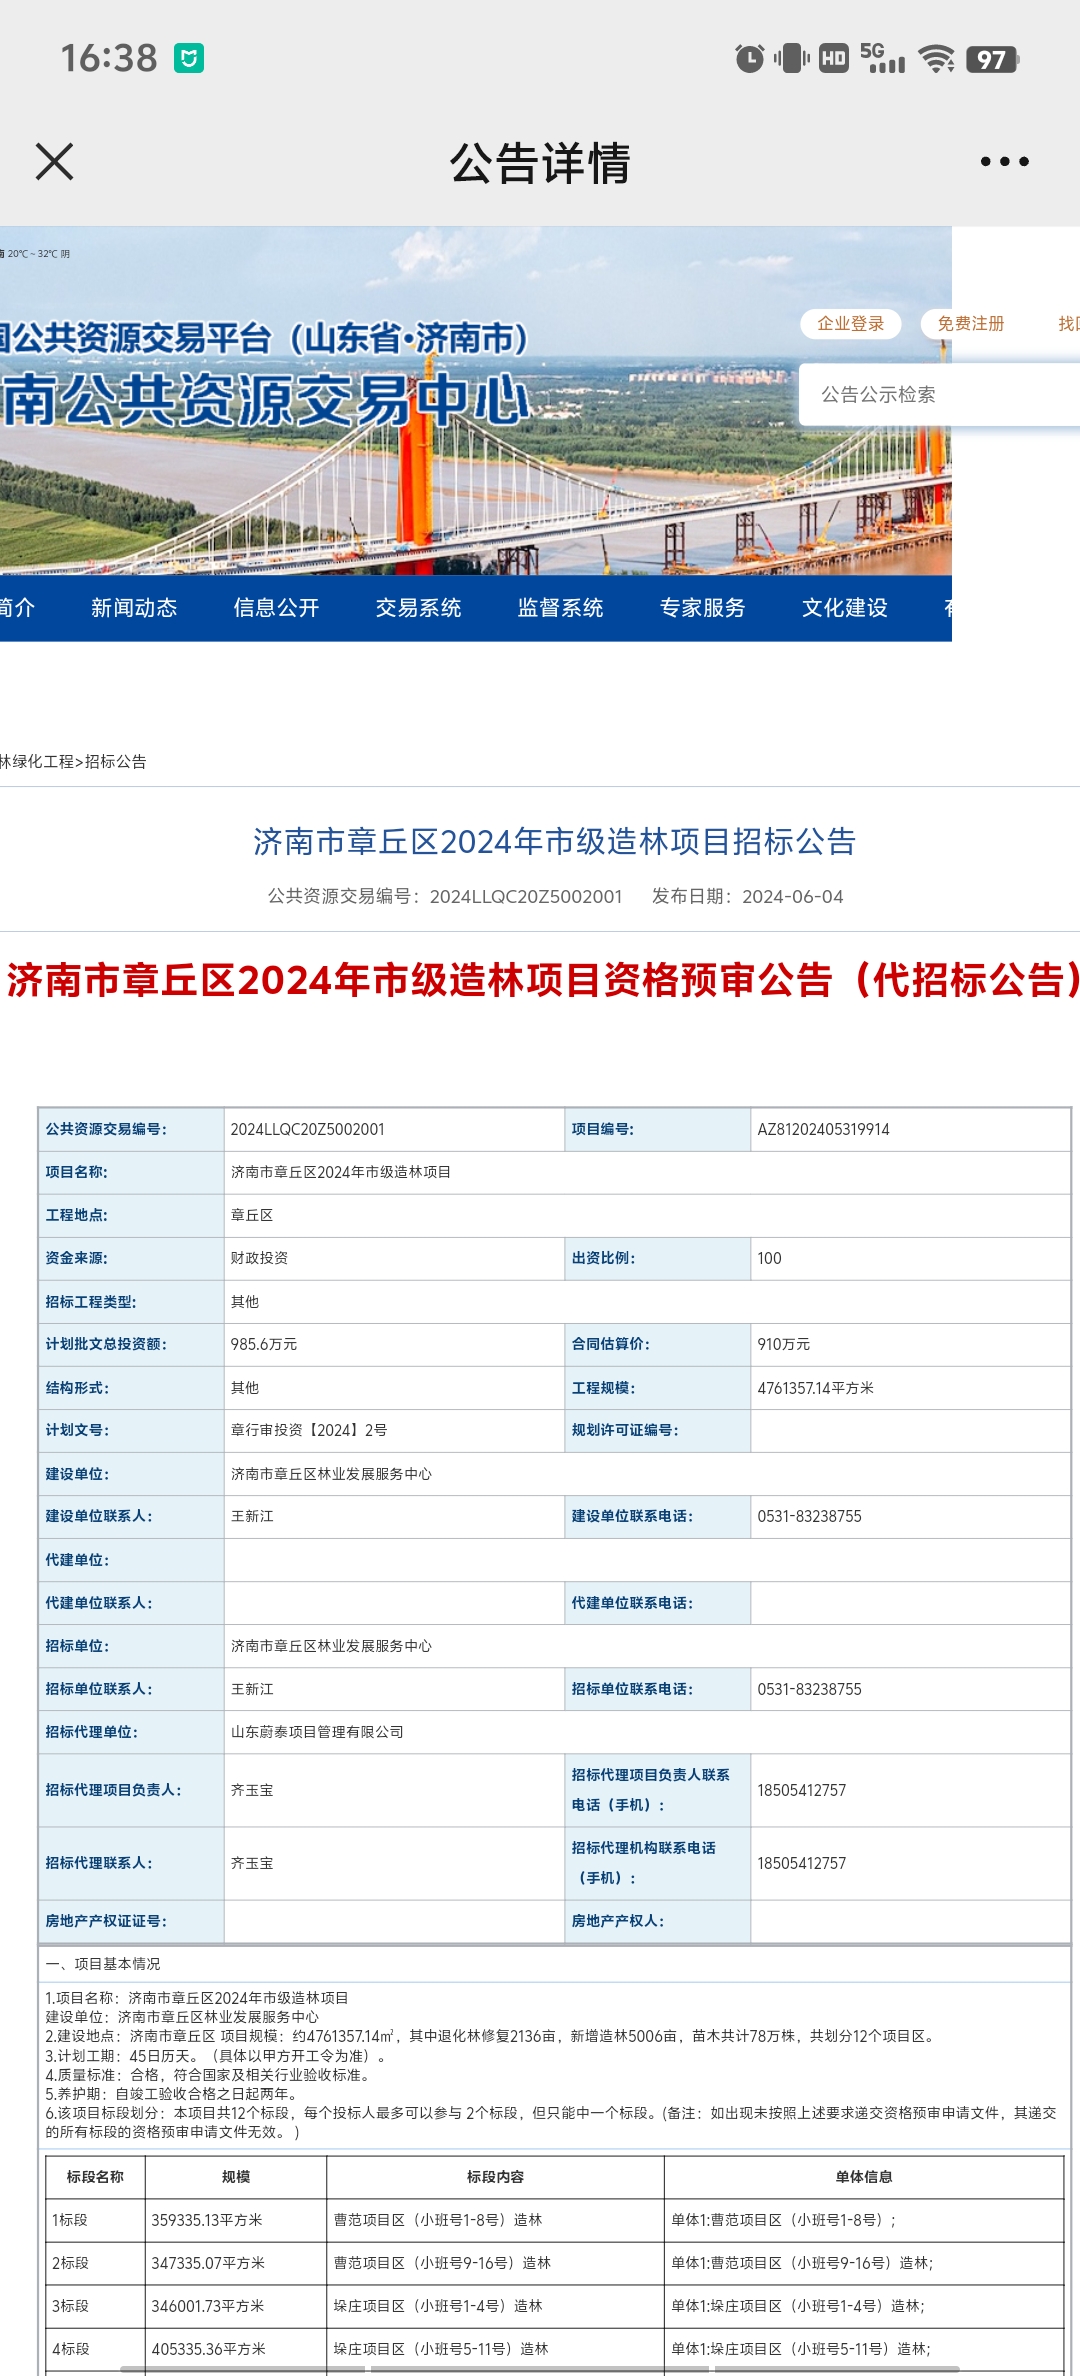Open the 信息公开 menu item

pyautogui.click(x=276, y=608)
